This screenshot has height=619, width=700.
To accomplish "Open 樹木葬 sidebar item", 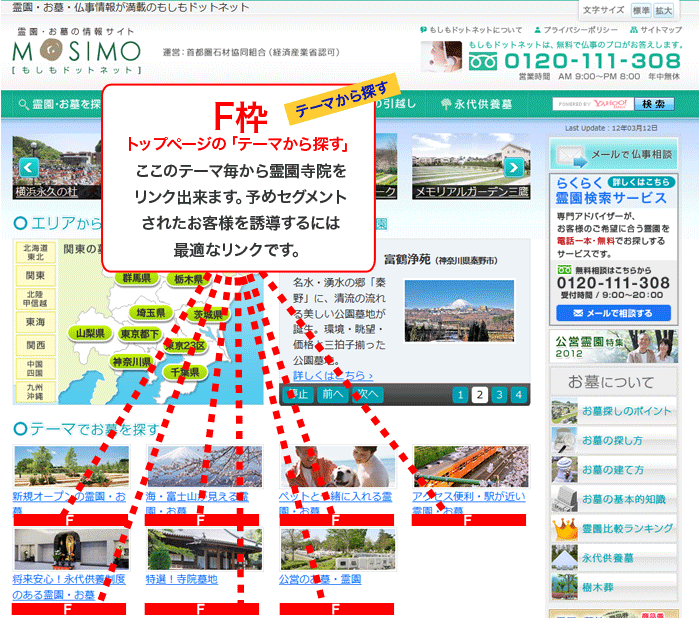I will 613,587.
